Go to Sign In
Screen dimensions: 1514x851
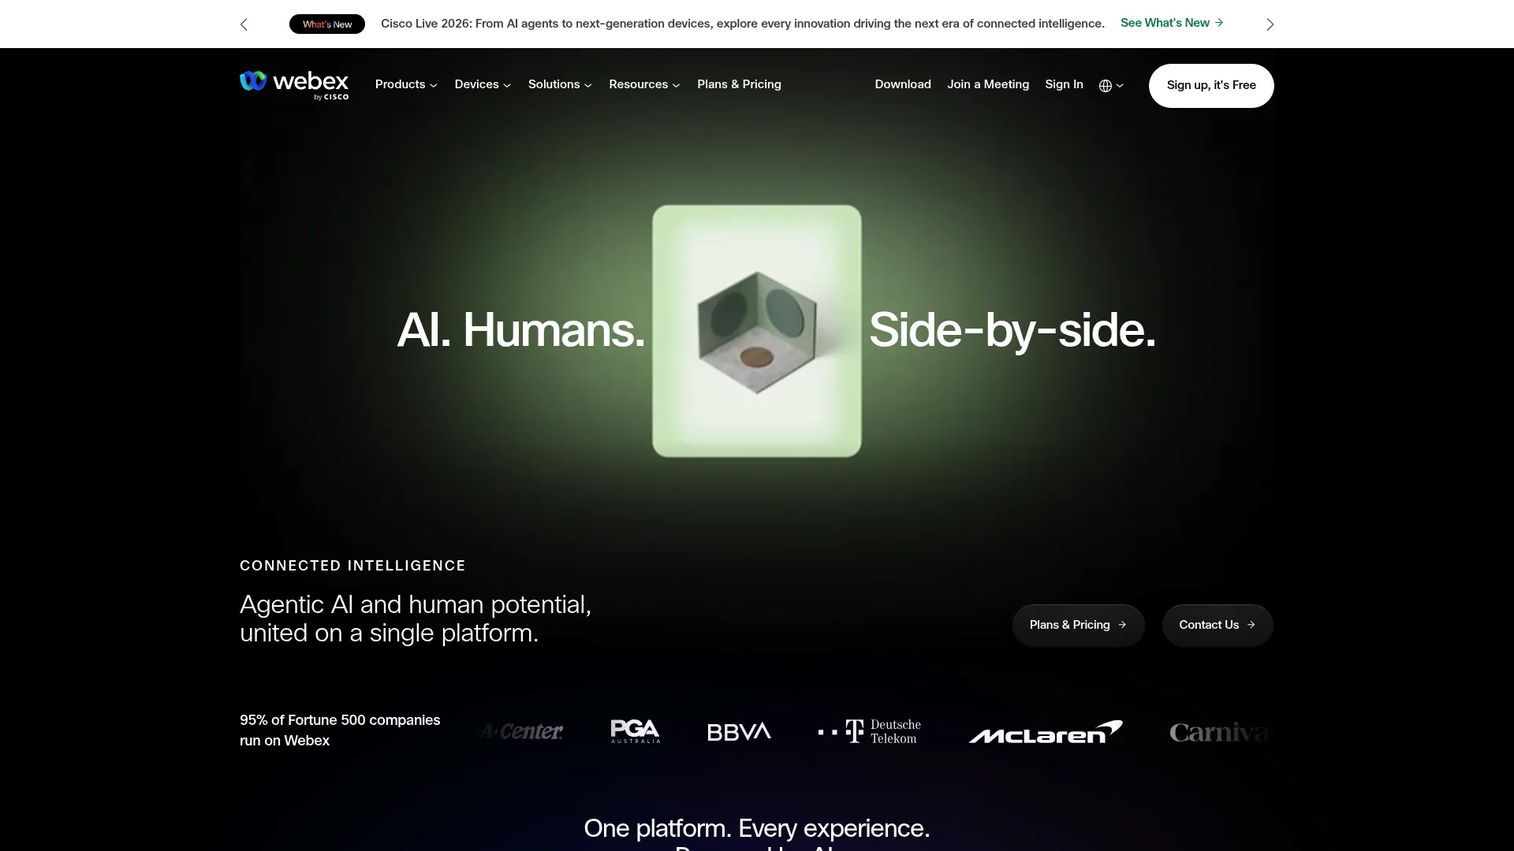1064,85
